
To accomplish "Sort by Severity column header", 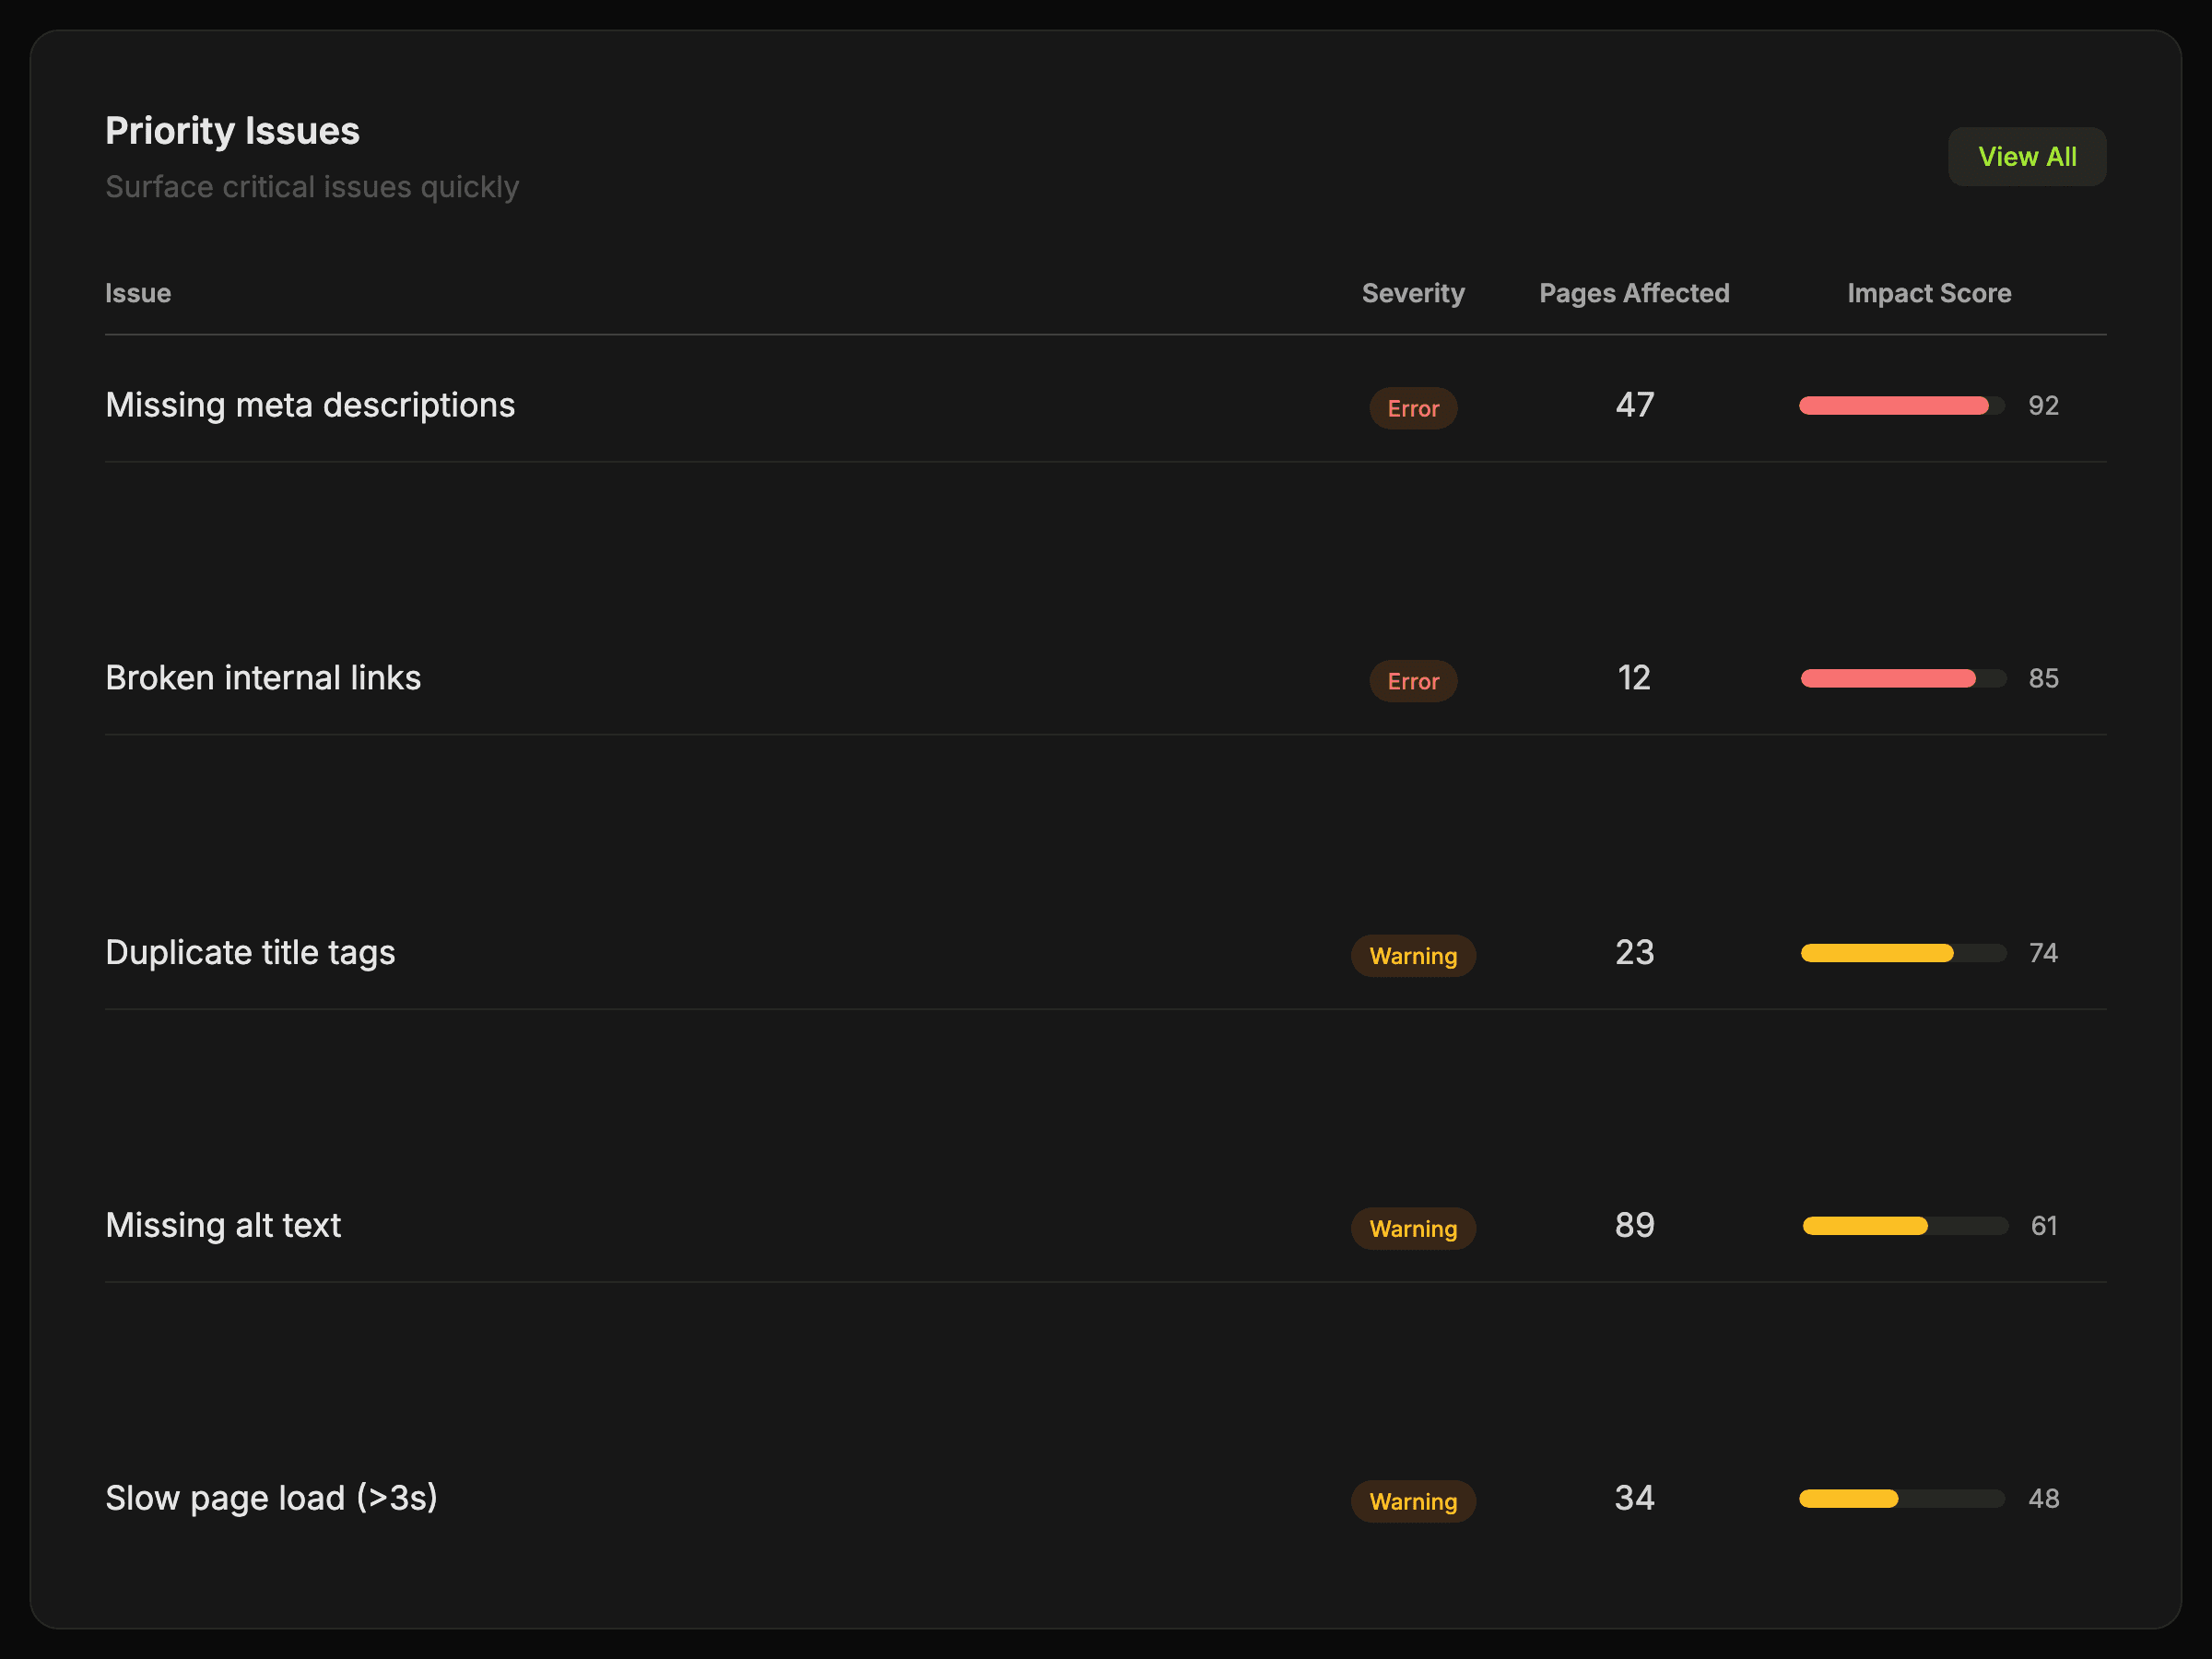I will (1412, 293).
